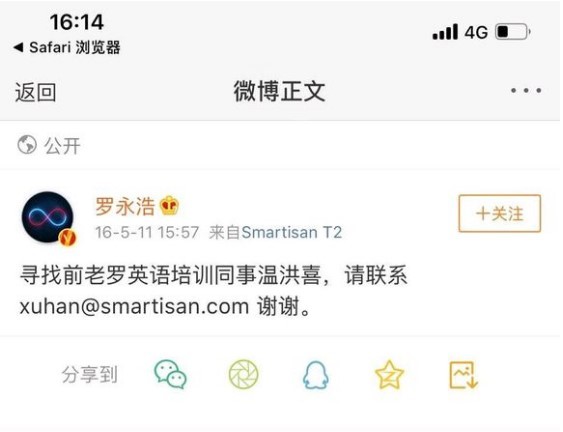563x432 pixels.
Task: Tap the xuhan@smartisan.com email address
Action: click(134, 307)
